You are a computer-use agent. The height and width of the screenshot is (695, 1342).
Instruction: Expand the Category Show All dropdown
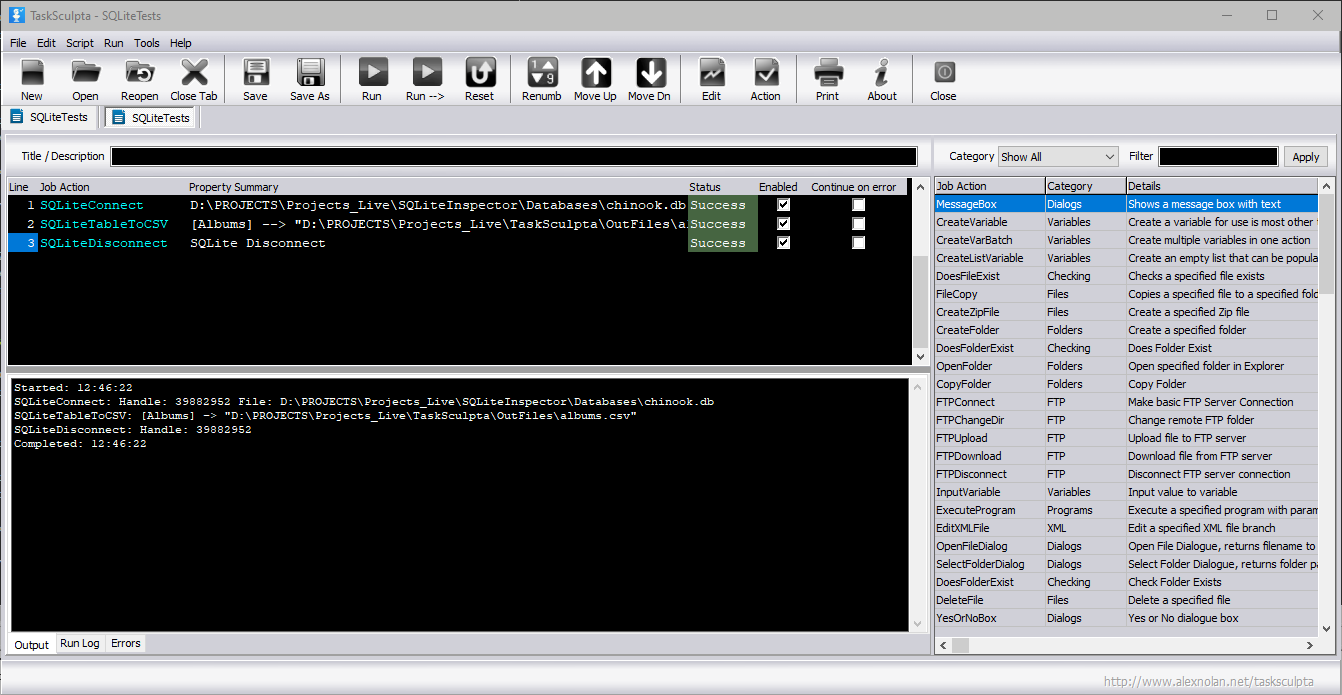click(x=1058, y=157)
